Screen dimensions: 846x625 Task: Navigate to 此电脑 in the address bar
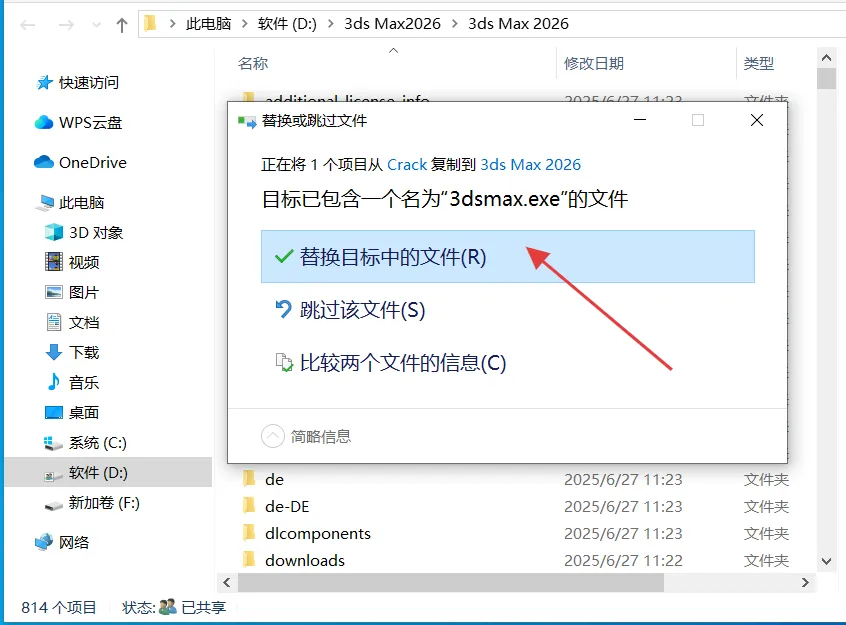(208, 24)
